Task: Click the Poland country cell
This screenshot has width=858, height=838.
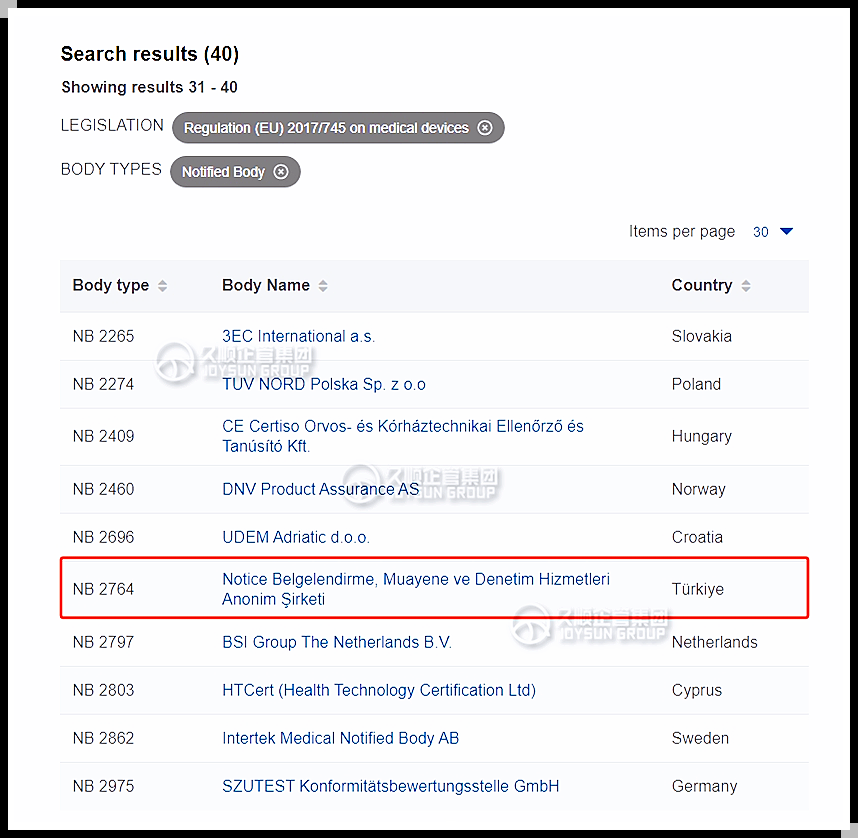Action: 696,384
